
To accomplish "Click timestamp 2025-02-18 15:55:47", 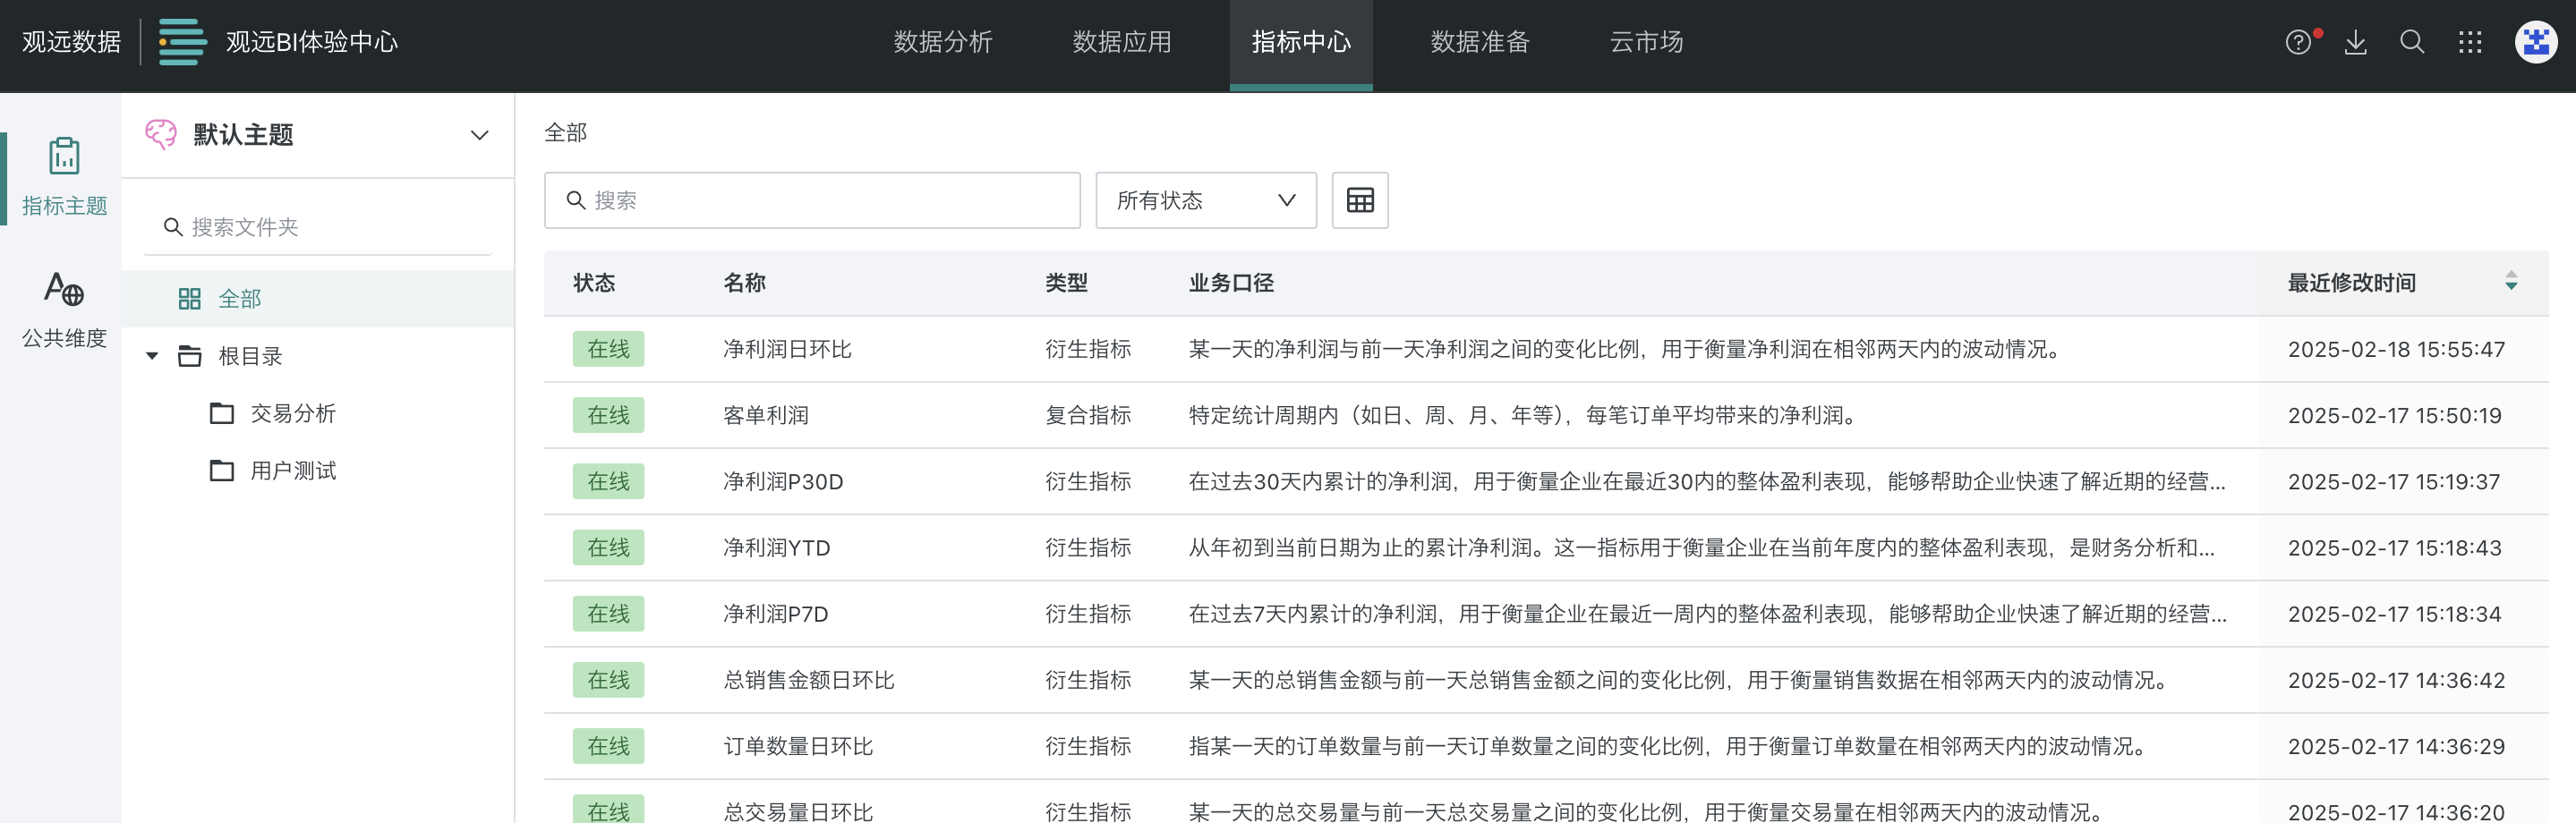I will coord(2396,349).
